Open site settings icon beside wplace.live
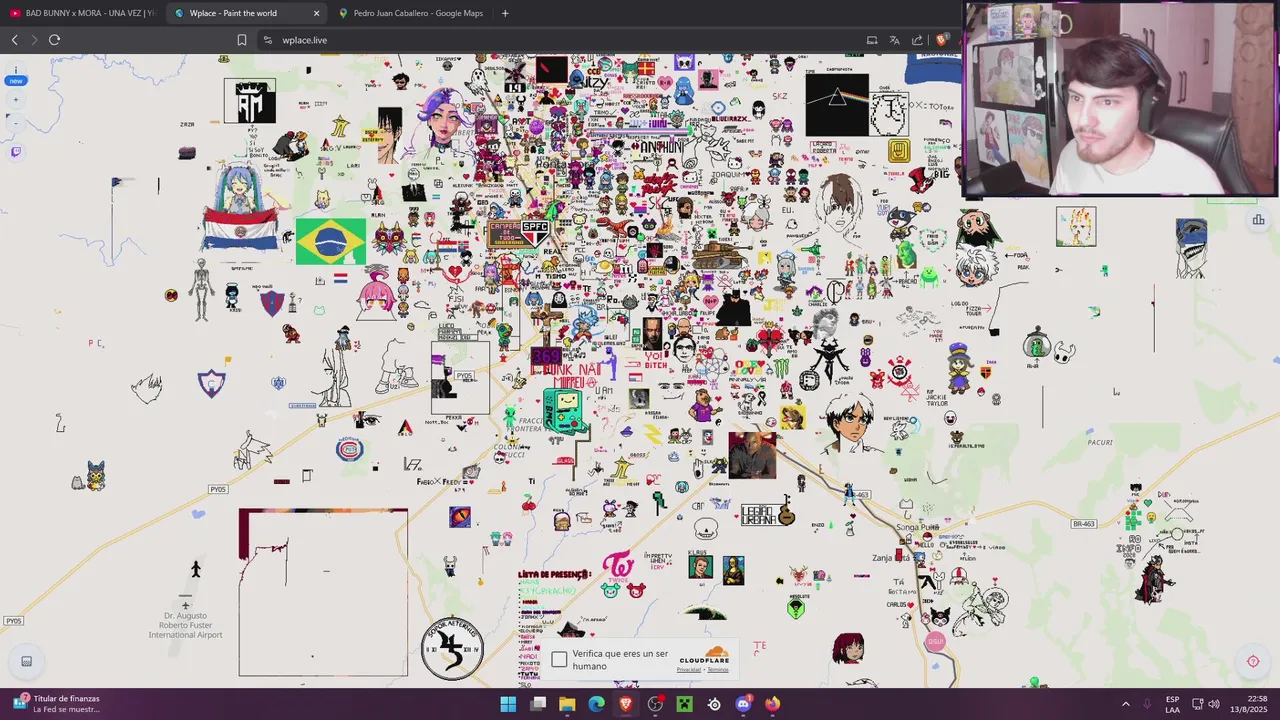 (267, 40)
